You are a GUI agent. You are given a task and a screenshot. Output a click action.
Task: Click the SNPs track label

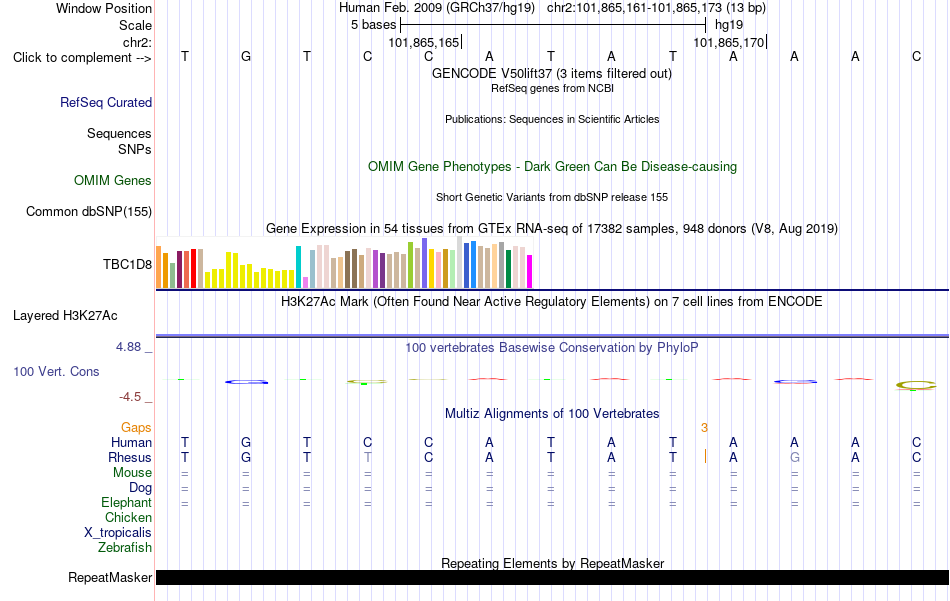click(x=135, y=149)
